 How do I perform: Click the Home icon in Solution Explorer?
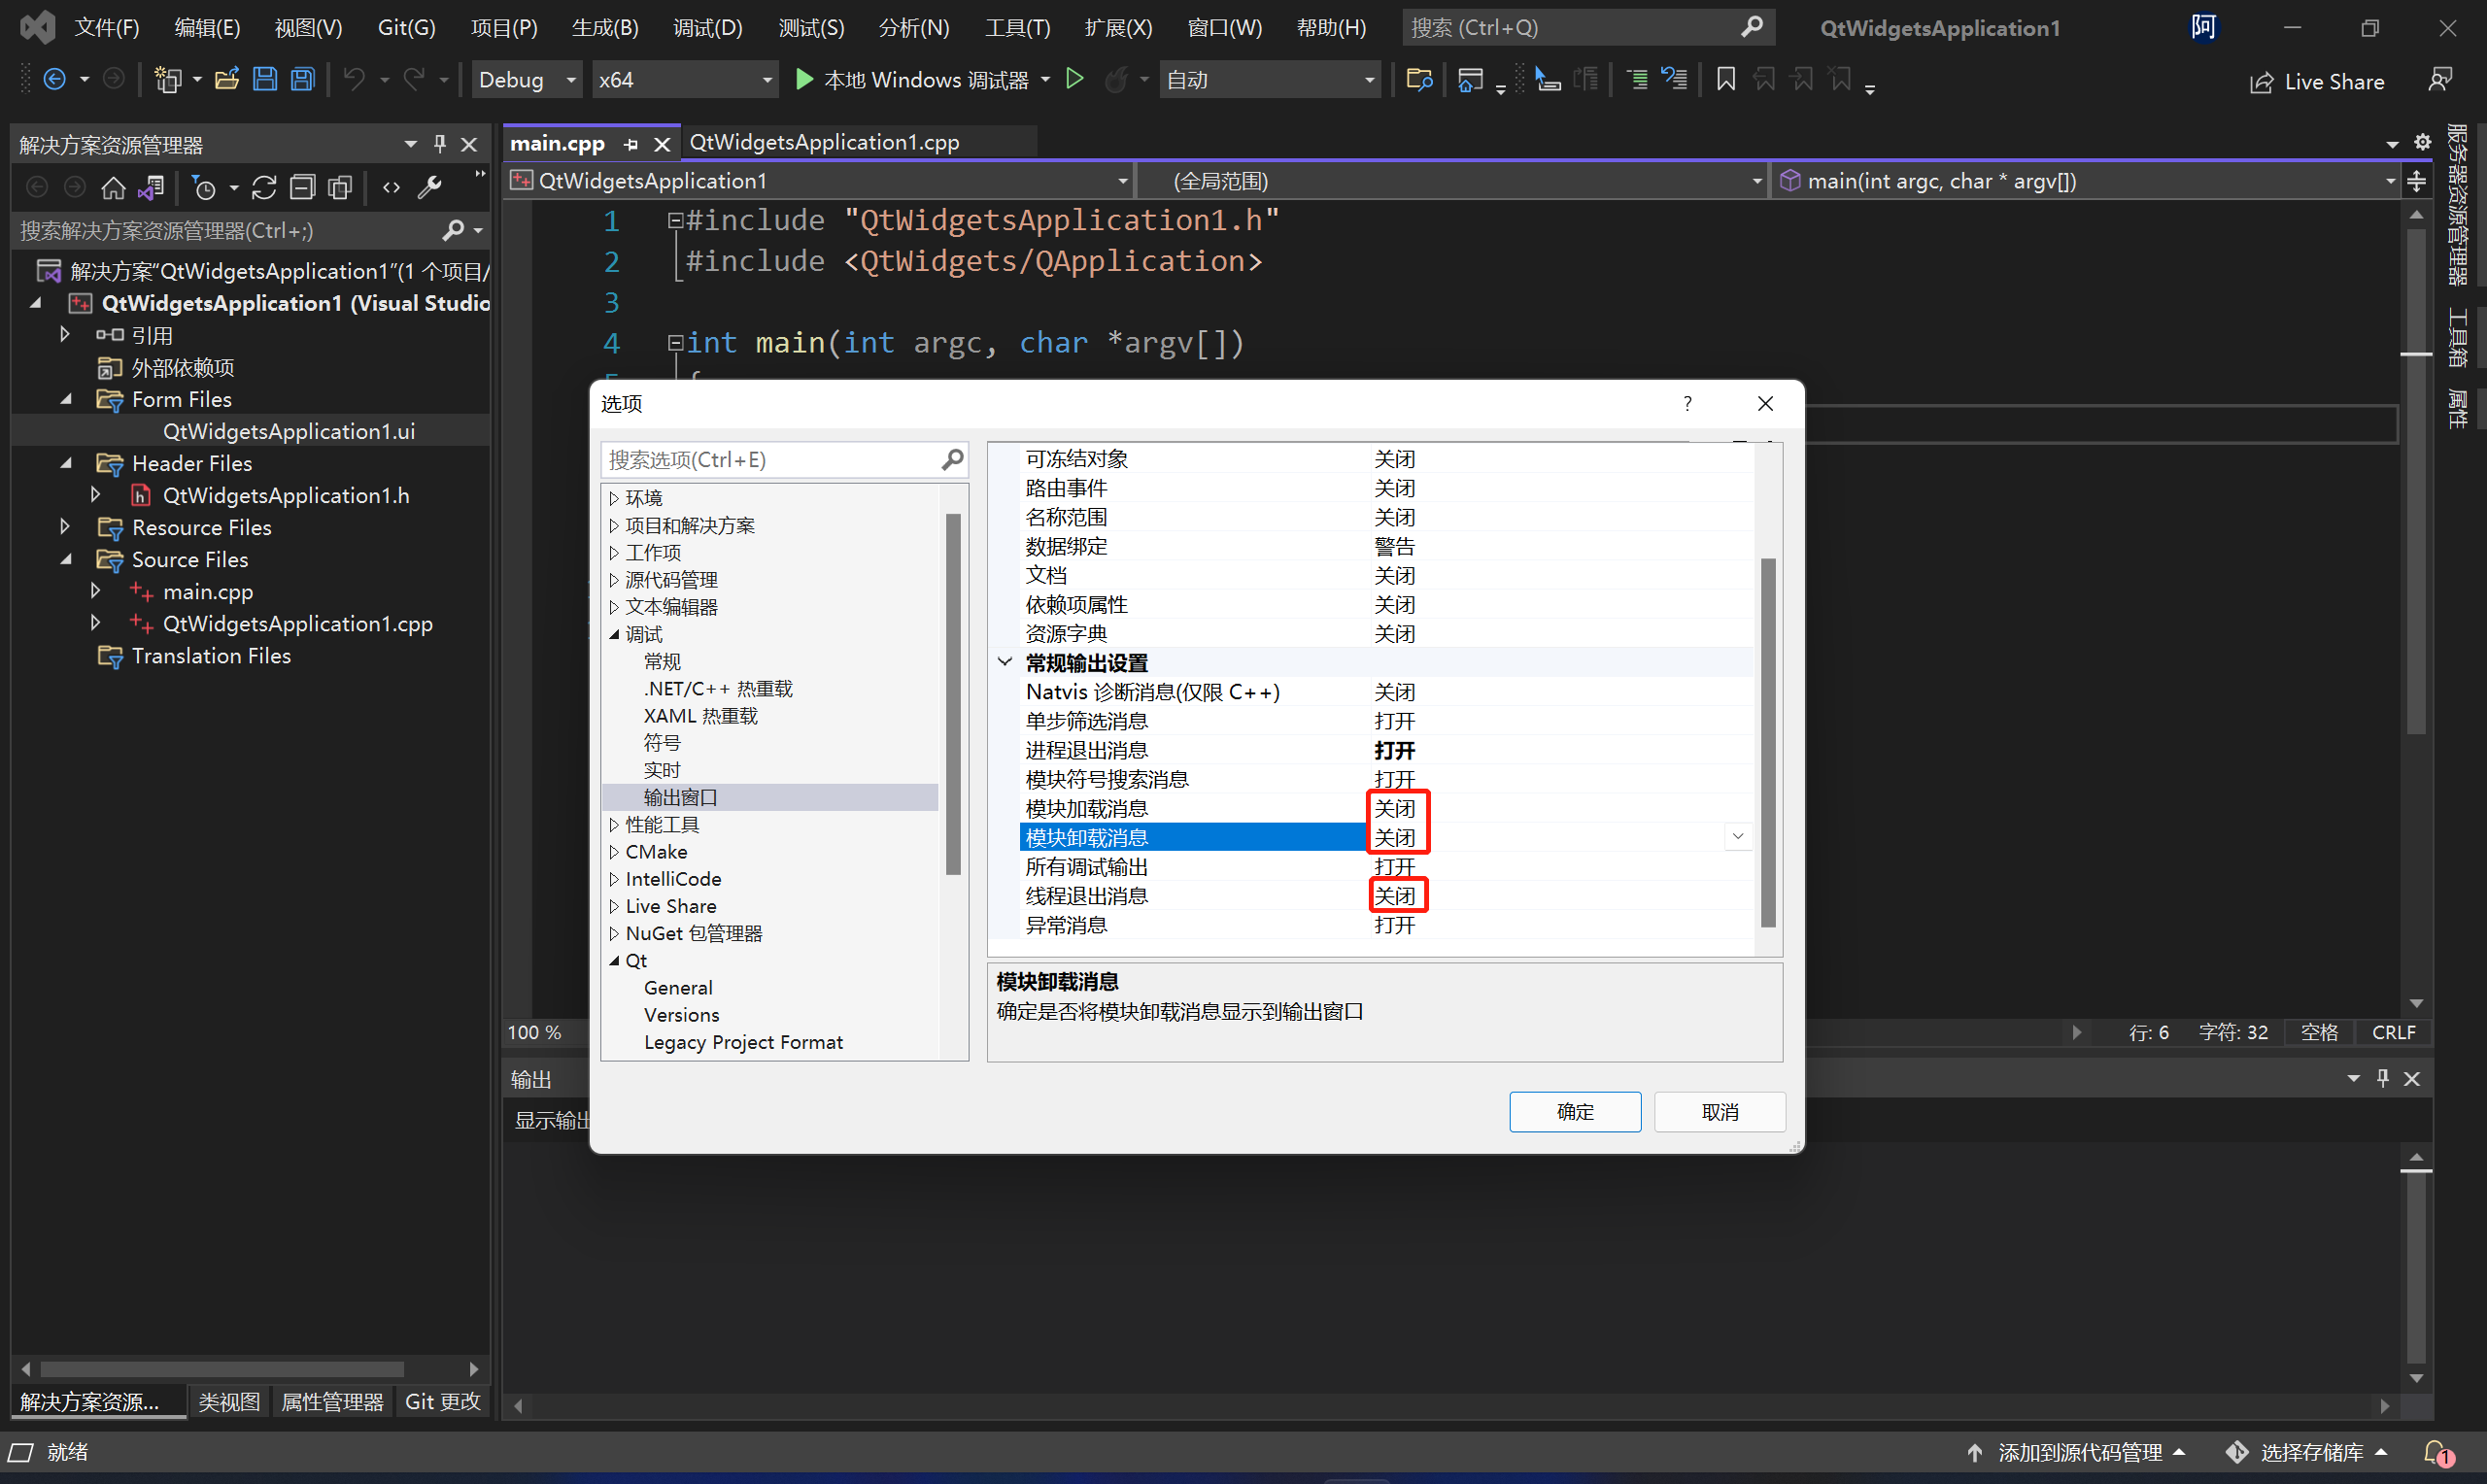(x=114, y=187)
